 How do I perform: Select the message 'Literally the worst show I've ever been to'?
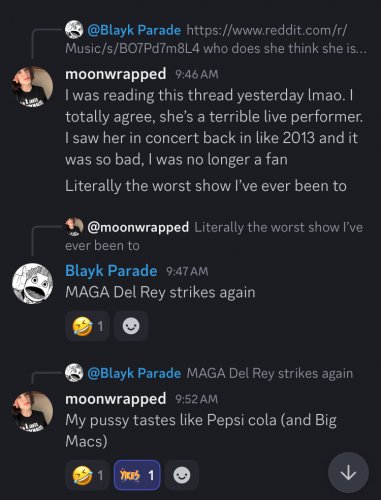[x=206, y=186]
